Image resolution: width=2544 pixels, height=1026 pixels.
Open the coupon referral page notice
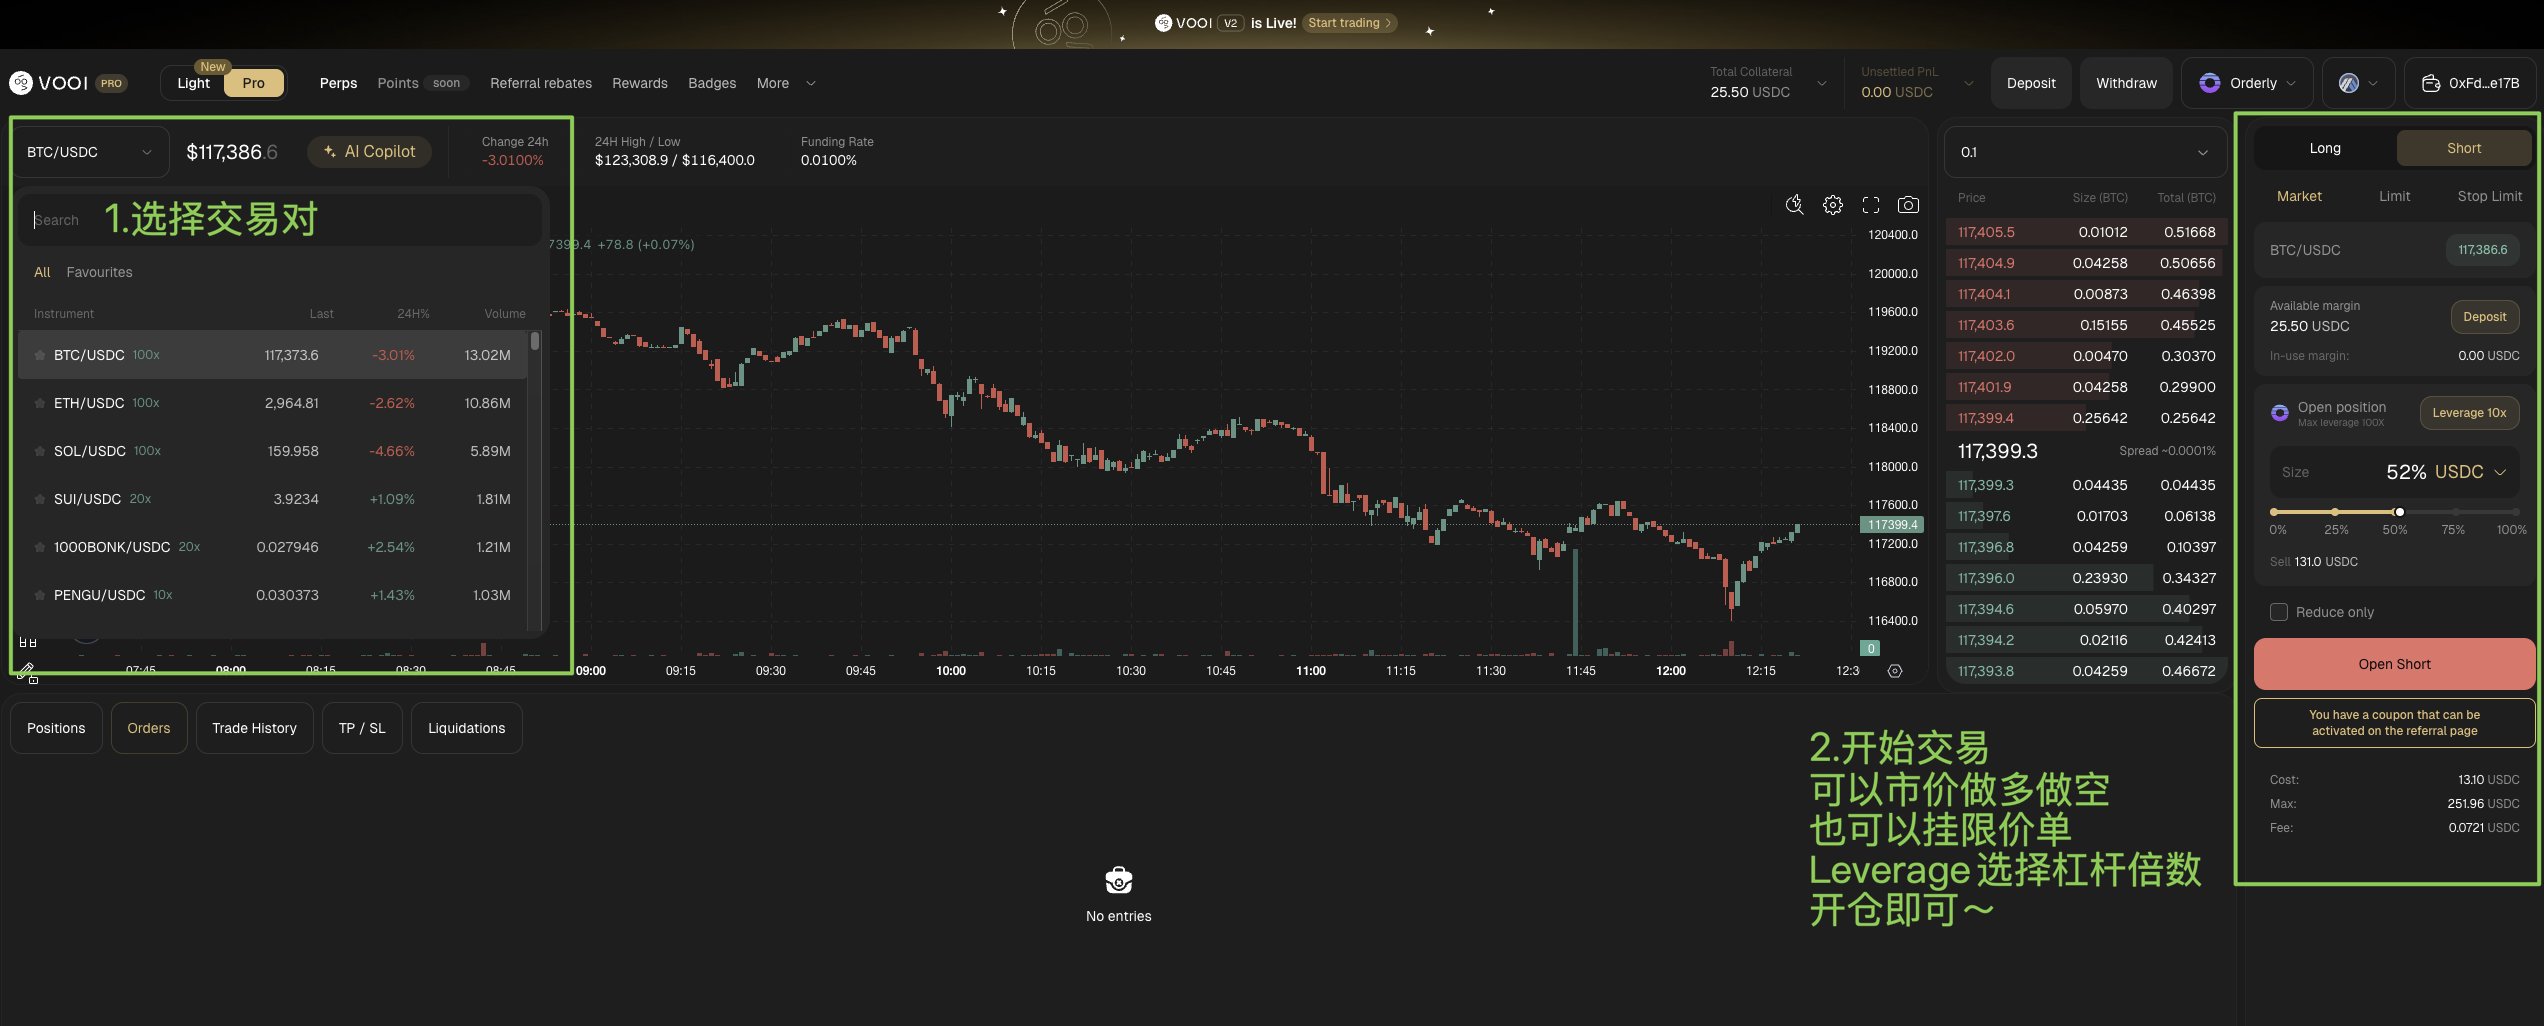click(2394, 723)
